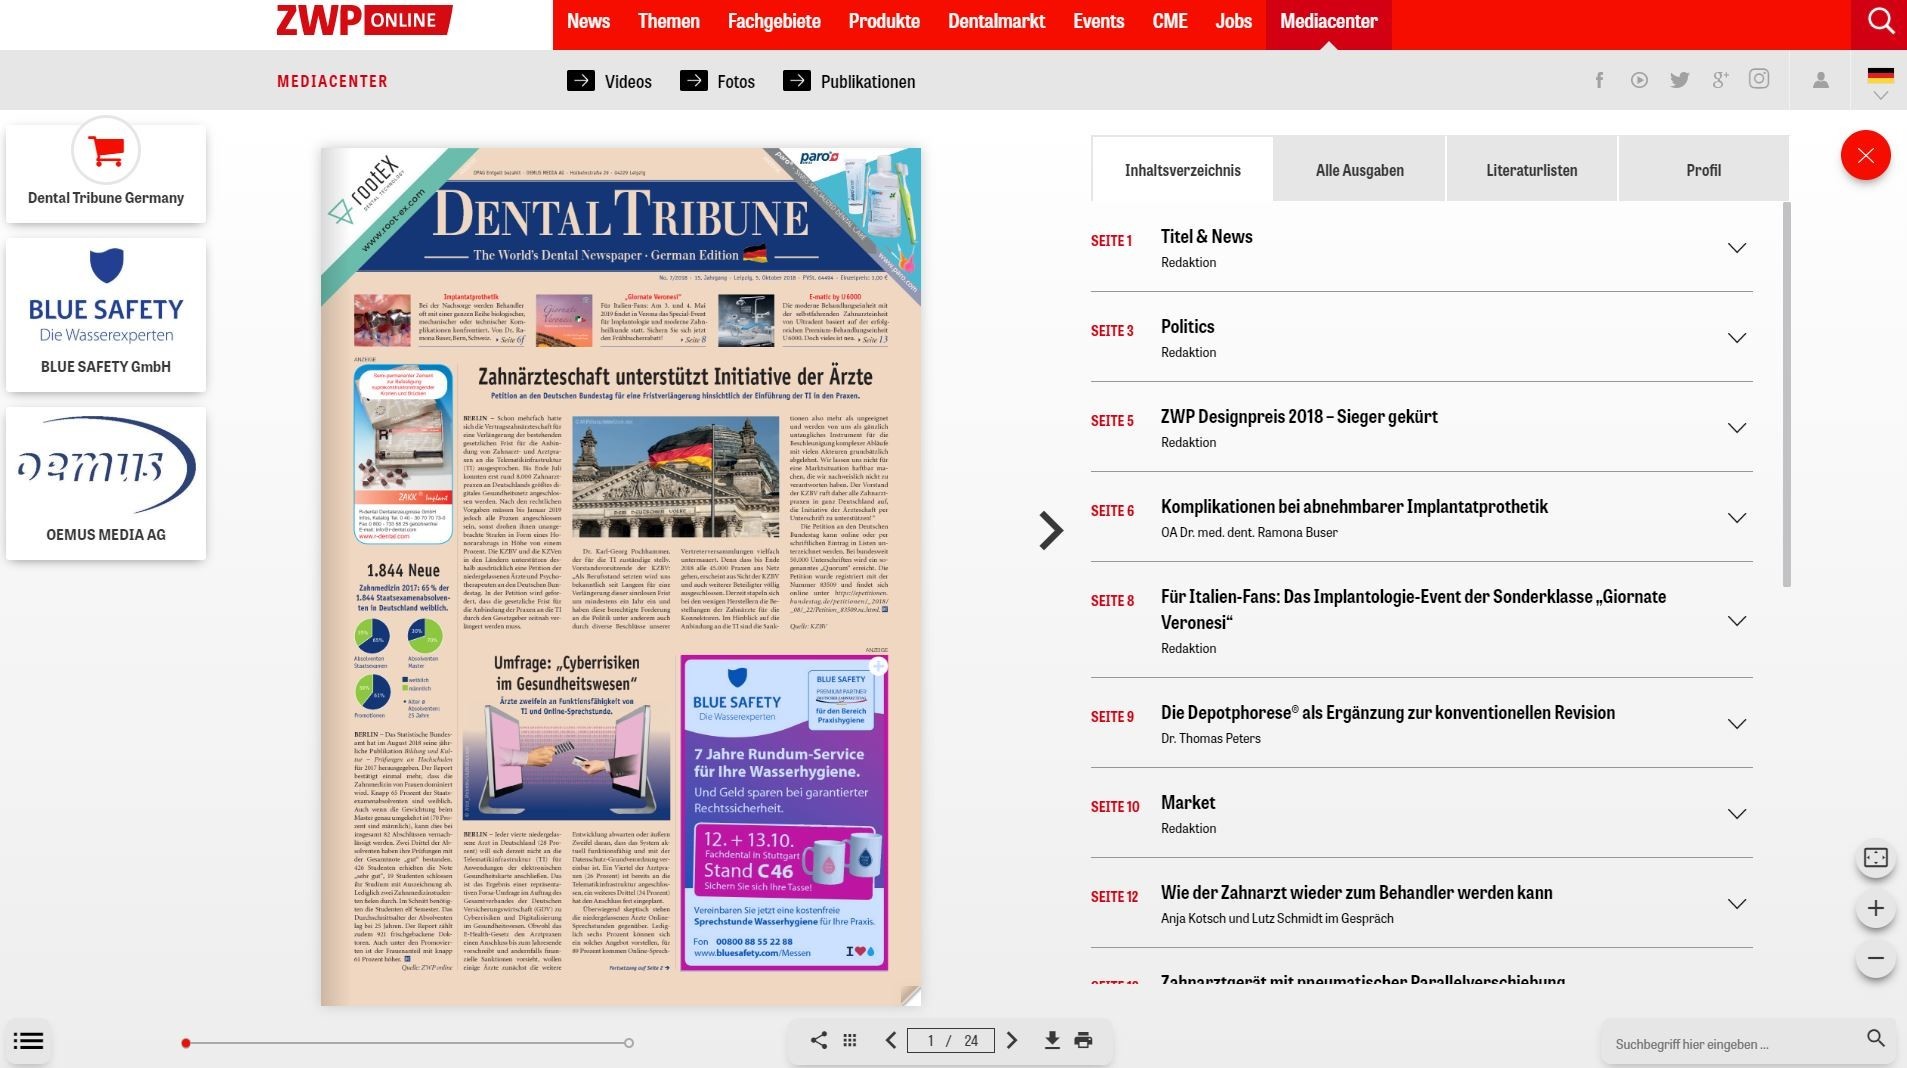This screenshot has width=1907, height=1068.
Task: Print the publication
Action: pyautogui.click(x=1083, y=1040)
